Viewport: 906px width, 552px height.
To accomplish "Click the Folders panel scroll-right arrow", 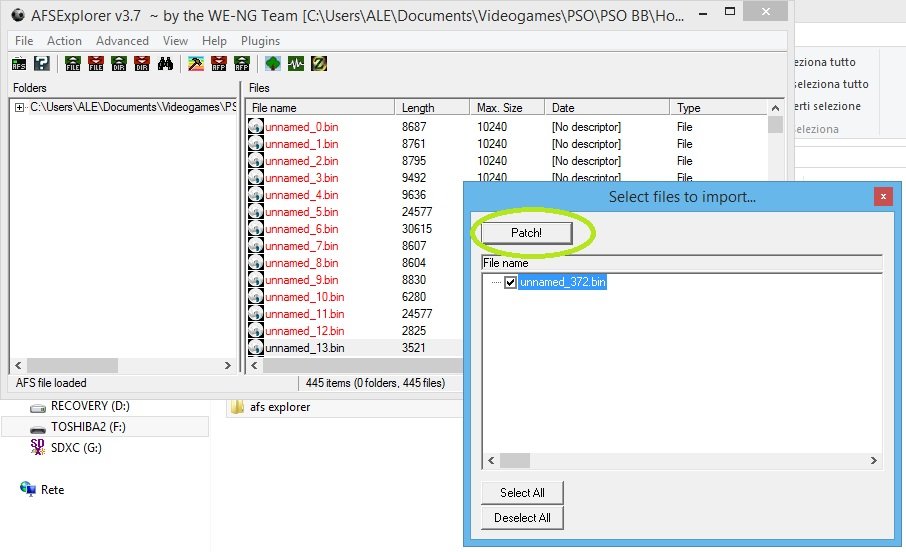I will [x=228, y=365].
